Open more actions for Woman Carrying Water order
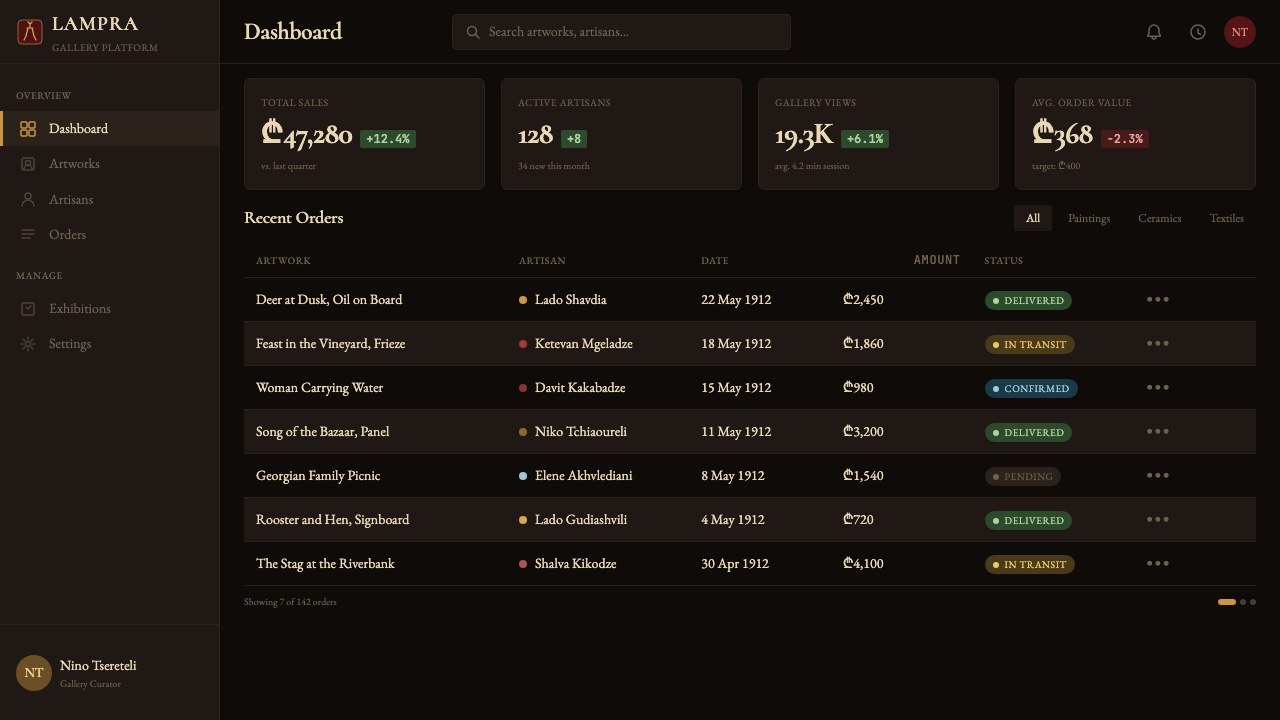 1158,387
